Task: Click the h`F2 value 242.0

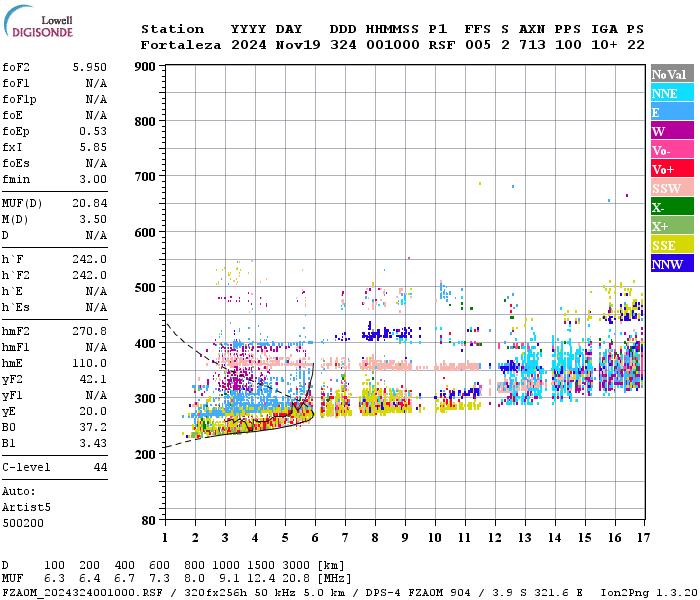Action: tap(90, 275)
